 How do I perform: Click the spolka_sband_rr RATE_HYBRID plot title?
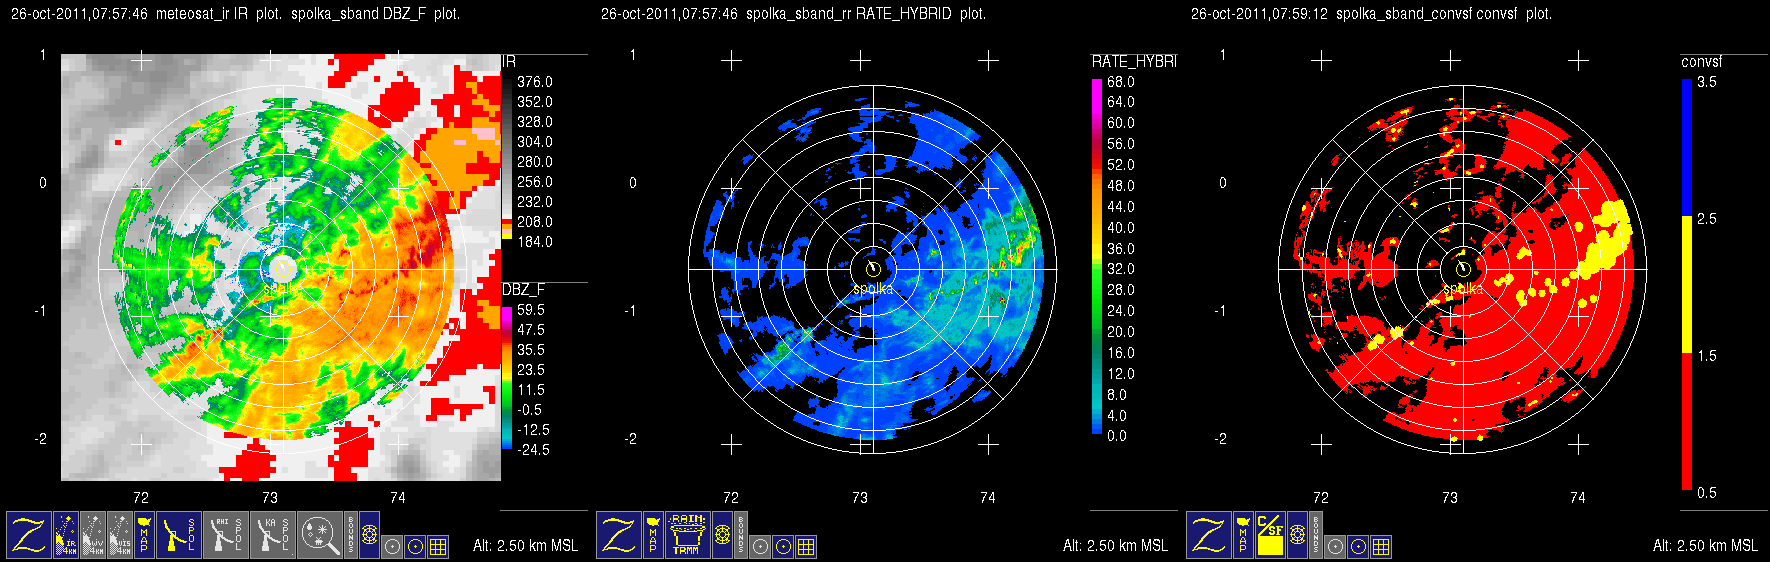pos(866,14)
